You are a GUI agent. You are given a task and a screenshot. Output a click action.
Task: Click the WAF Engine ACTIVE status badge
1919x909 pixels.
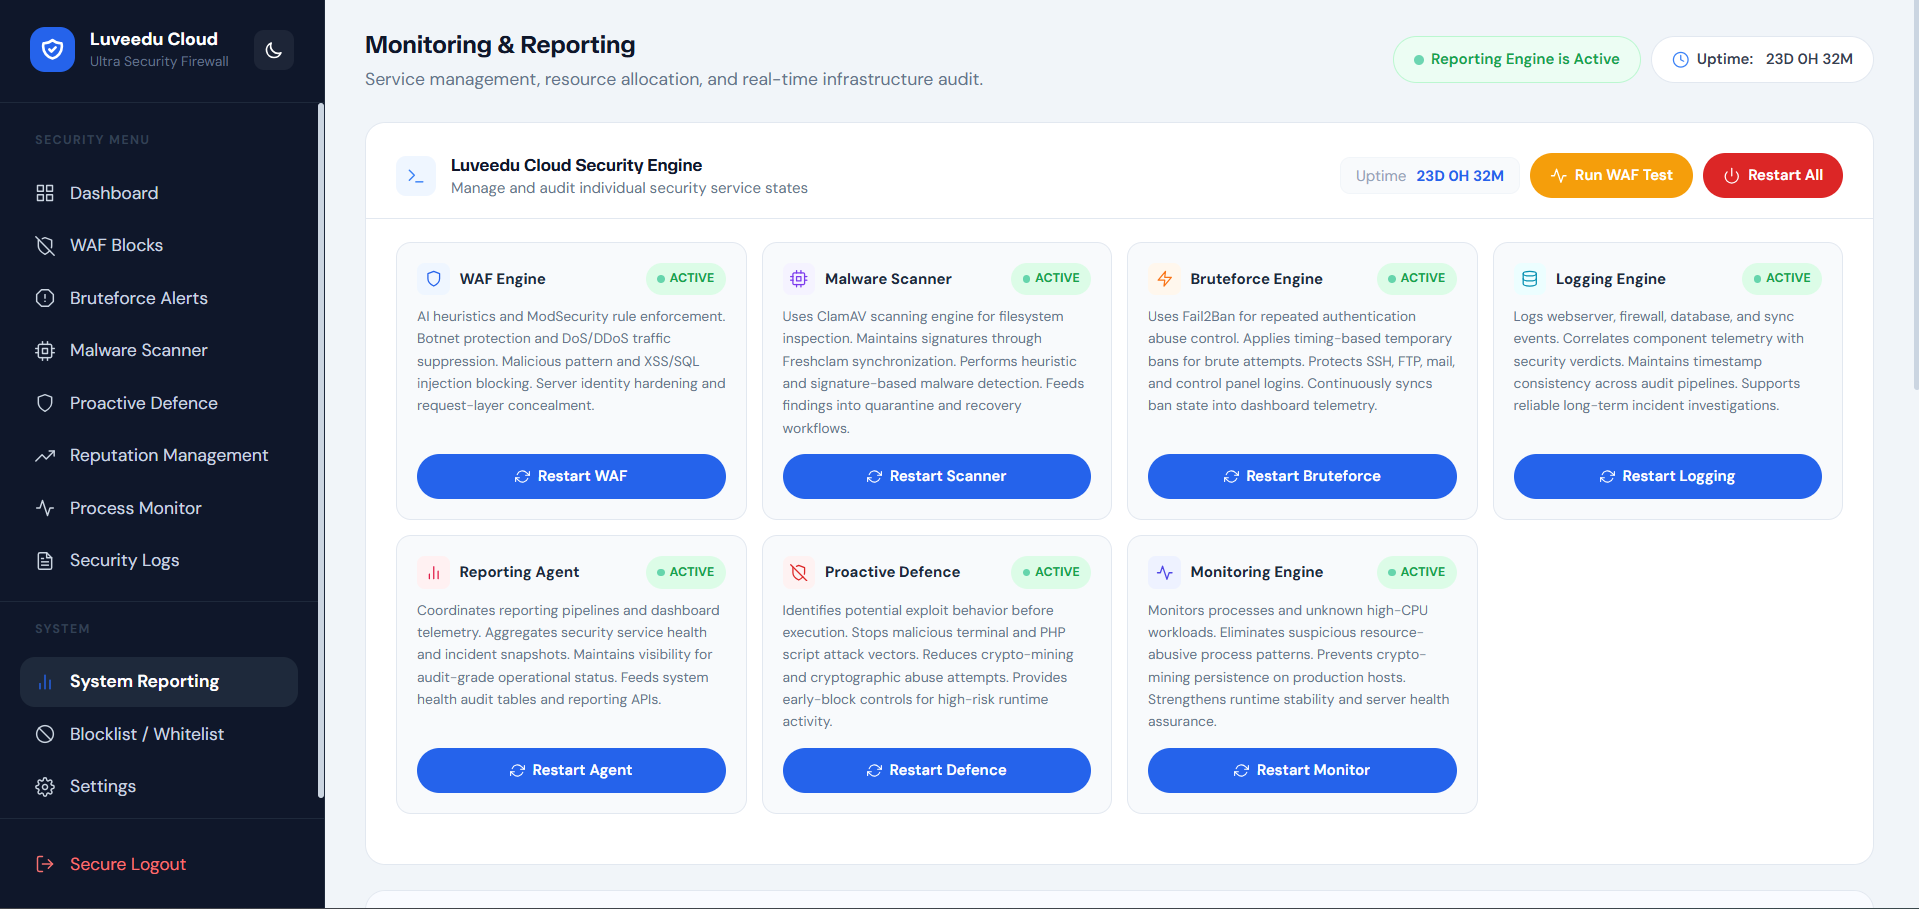click(686, 278)
